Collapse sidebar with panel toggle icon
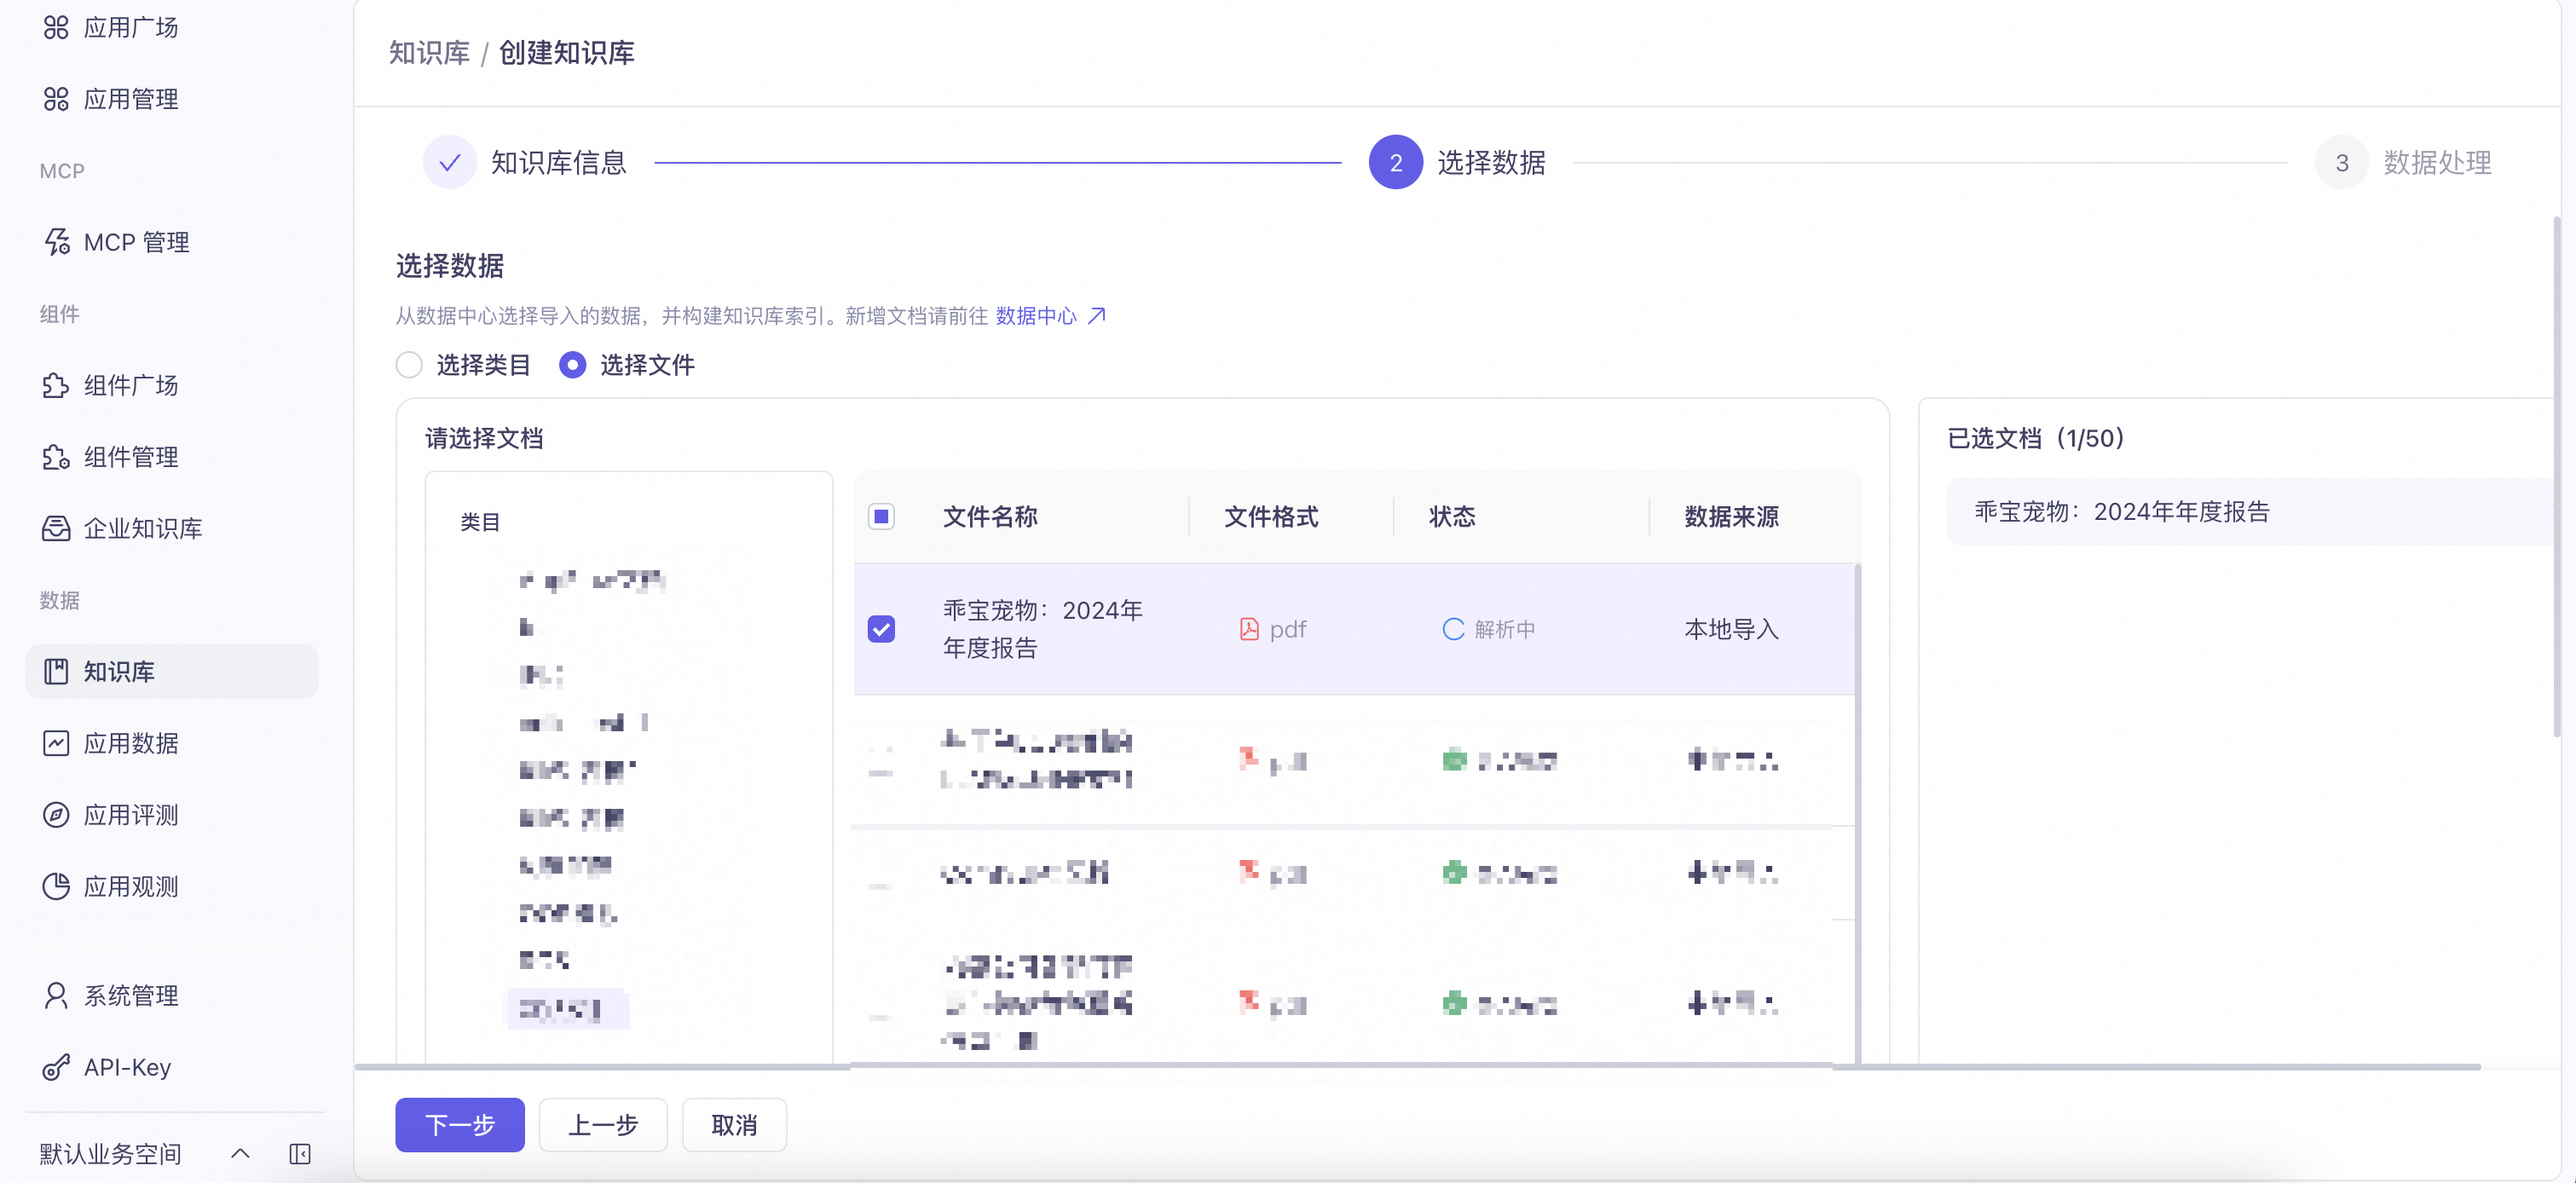2576x1183 pixels. (300, 1153)
